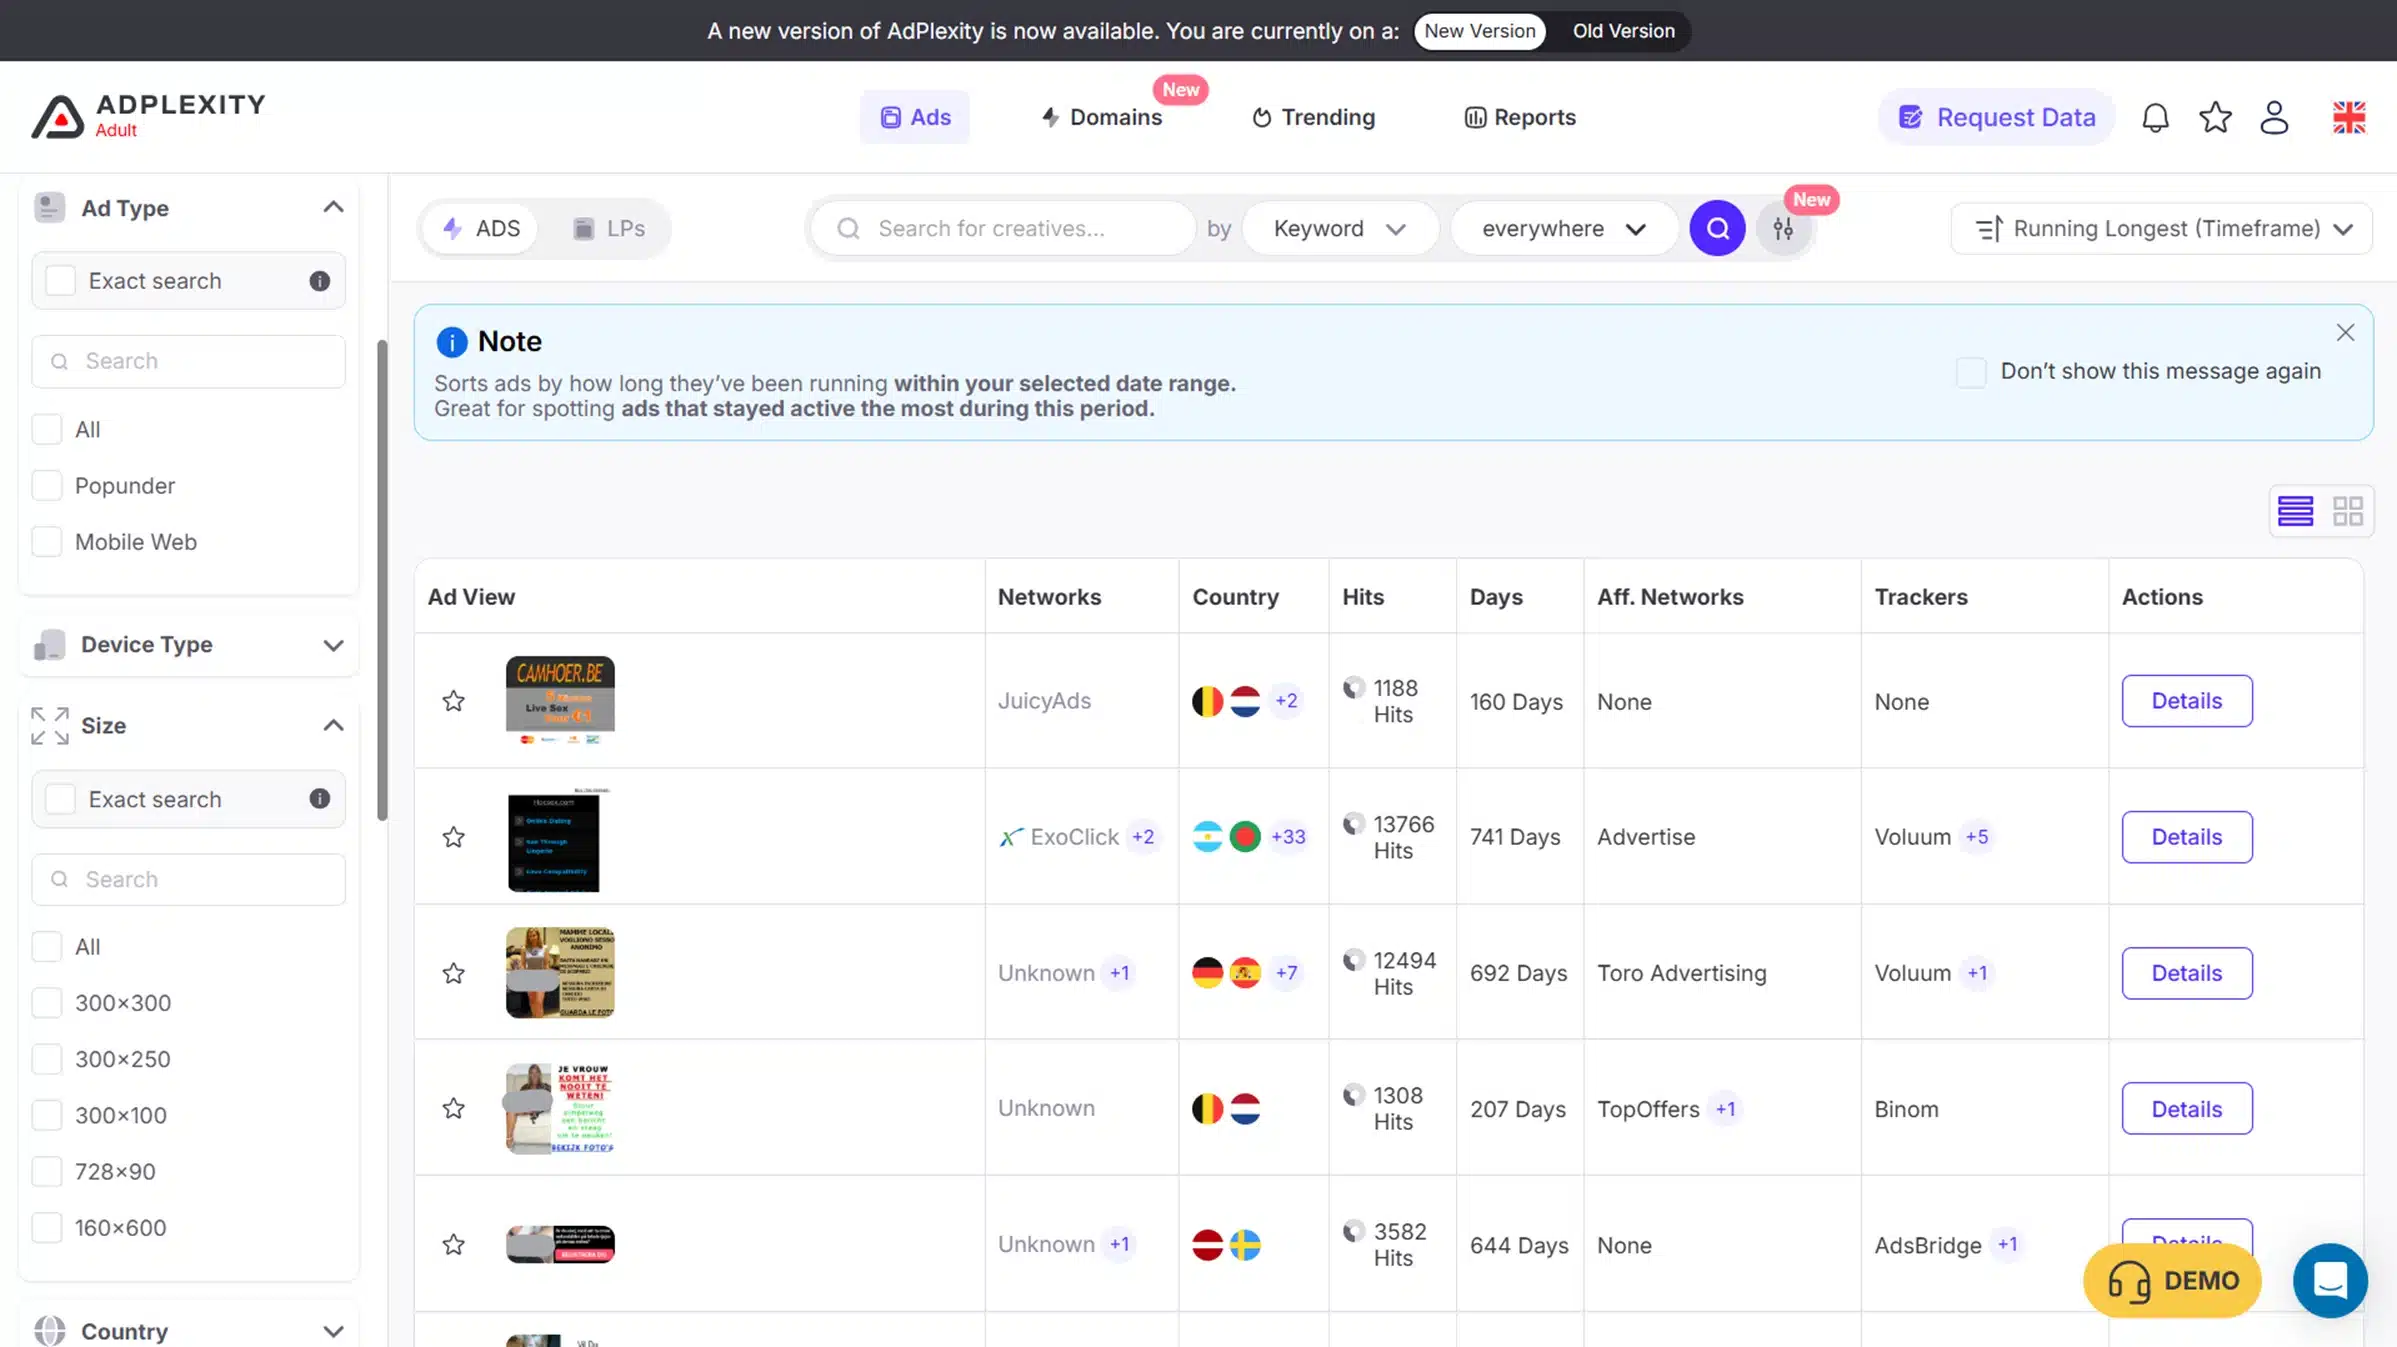Show info for Size exact search
The image size is (2397, 1347).
(320, 799)
